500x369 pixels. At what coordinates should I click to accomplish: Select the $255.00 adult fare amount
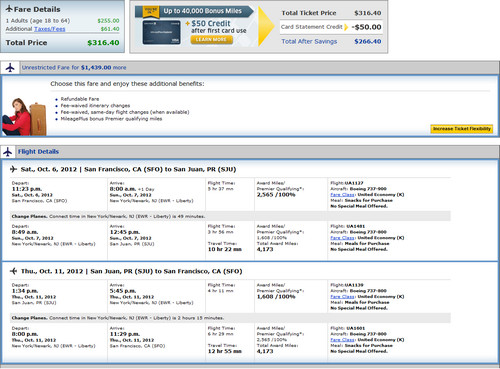click(x=108, y=21)
